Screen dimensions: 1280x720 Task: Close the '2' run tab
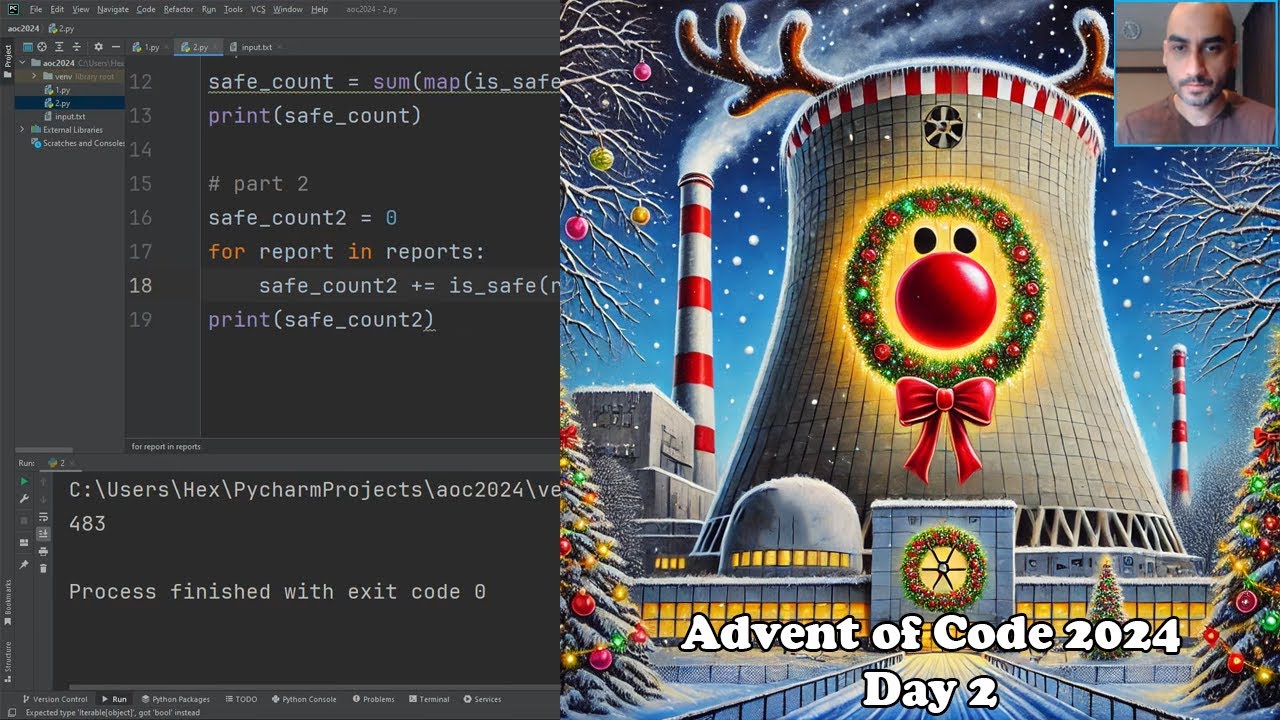tap(72, 463)
